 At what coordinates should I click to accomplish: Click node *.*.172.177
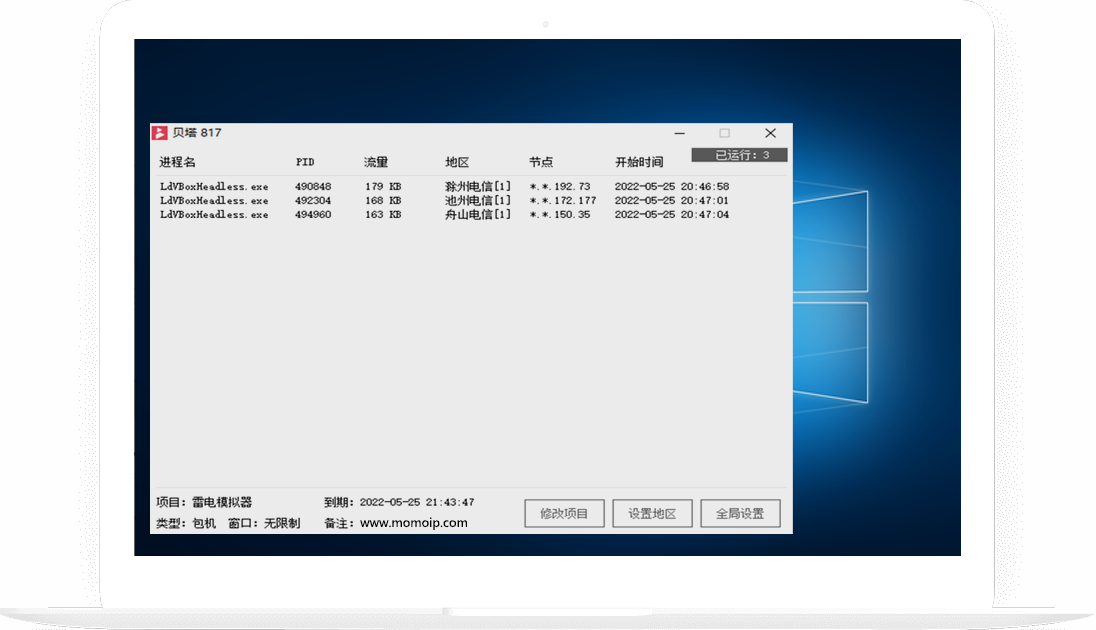563,201
